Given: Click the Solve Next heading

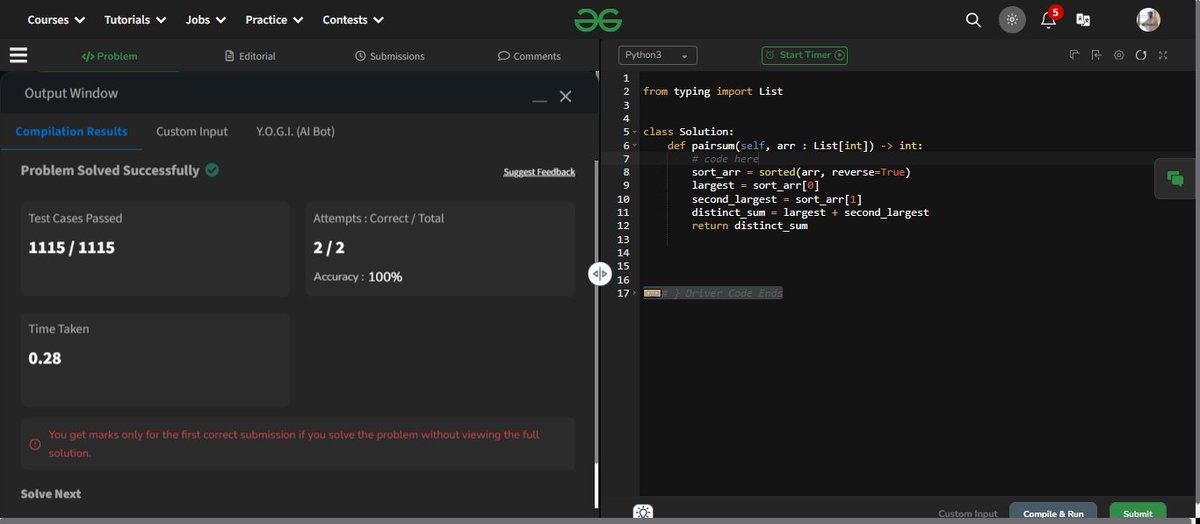Looking at the screenshot, I should tap(51, 493).
